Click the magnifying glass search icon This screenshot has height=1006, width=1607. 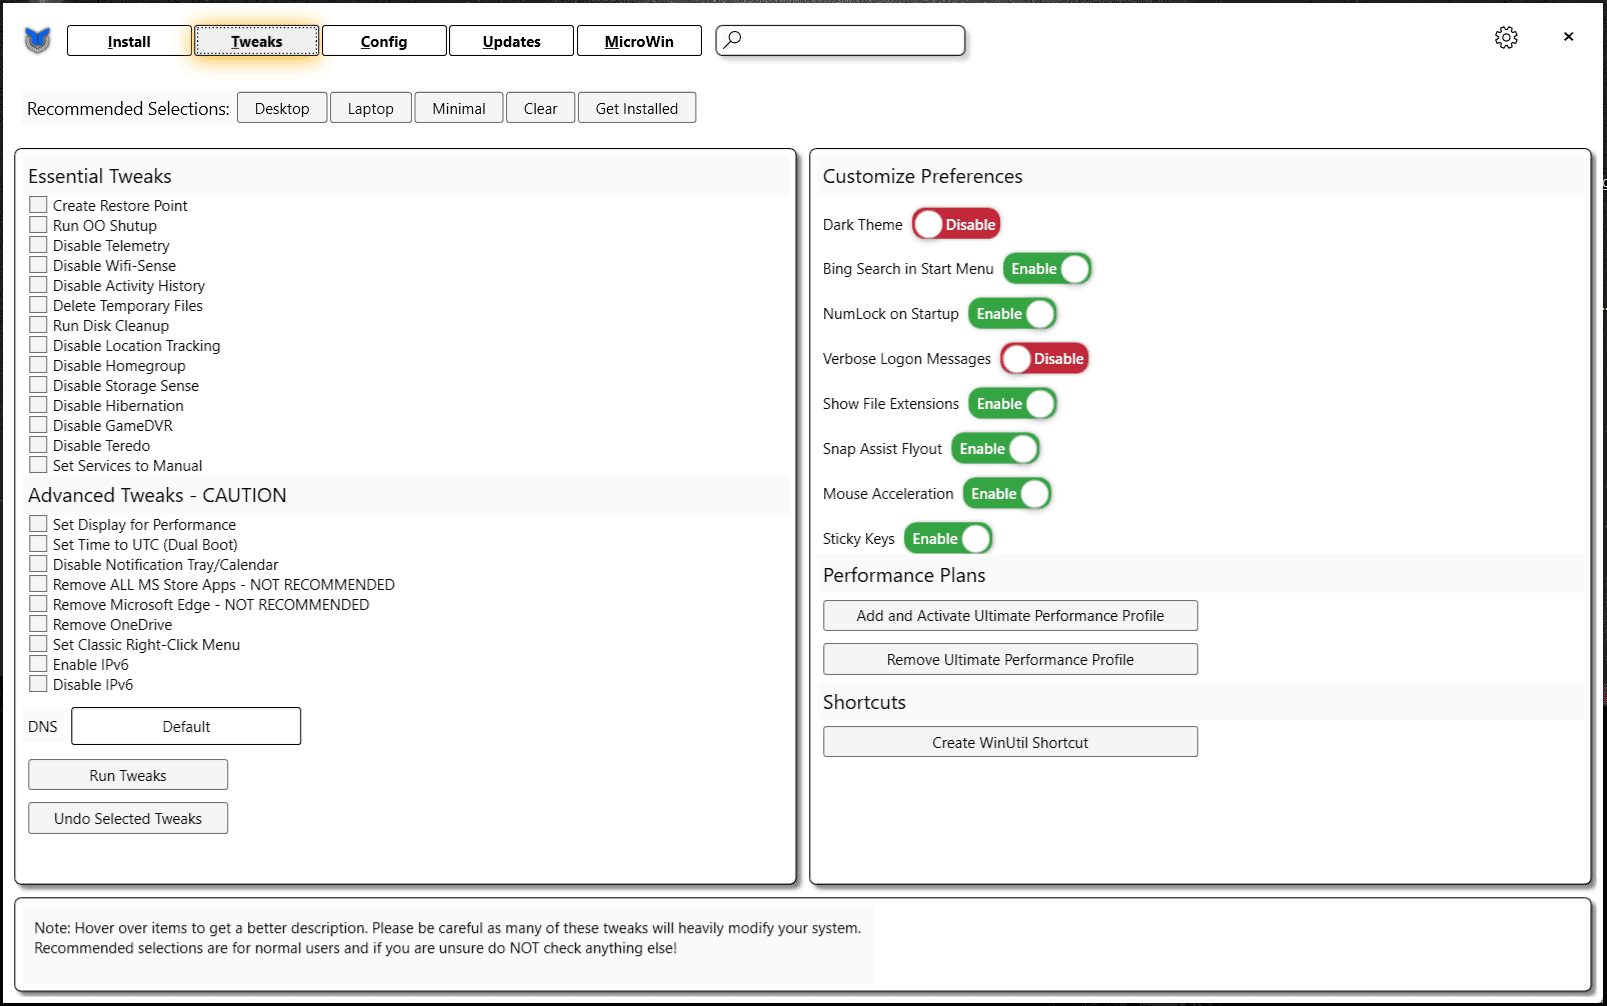(733, 40)
